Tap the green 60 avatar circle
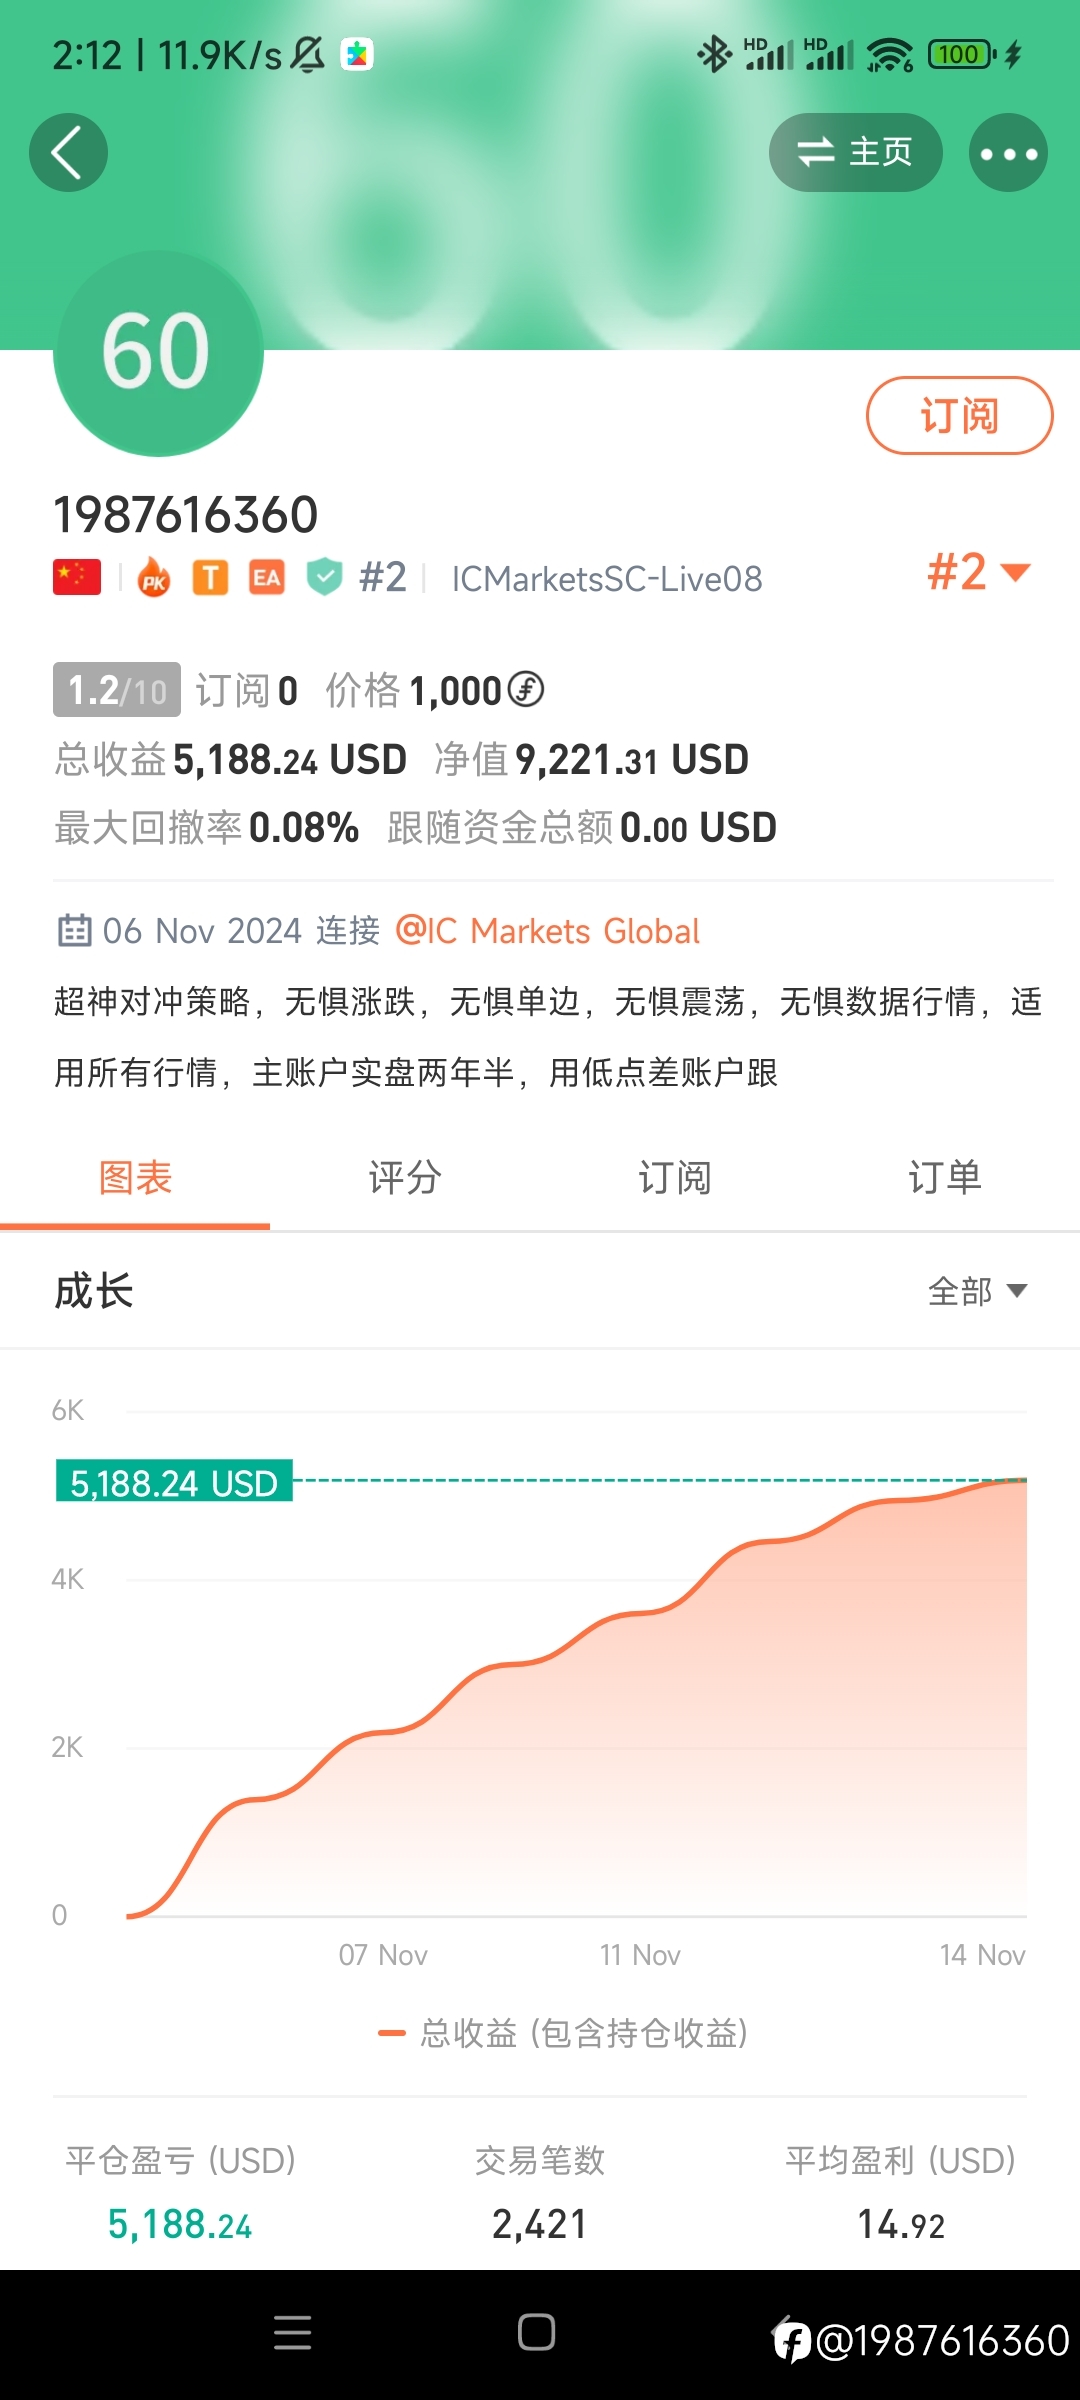The height and width of the screenshot is (2400, 1080). [158, 353]
